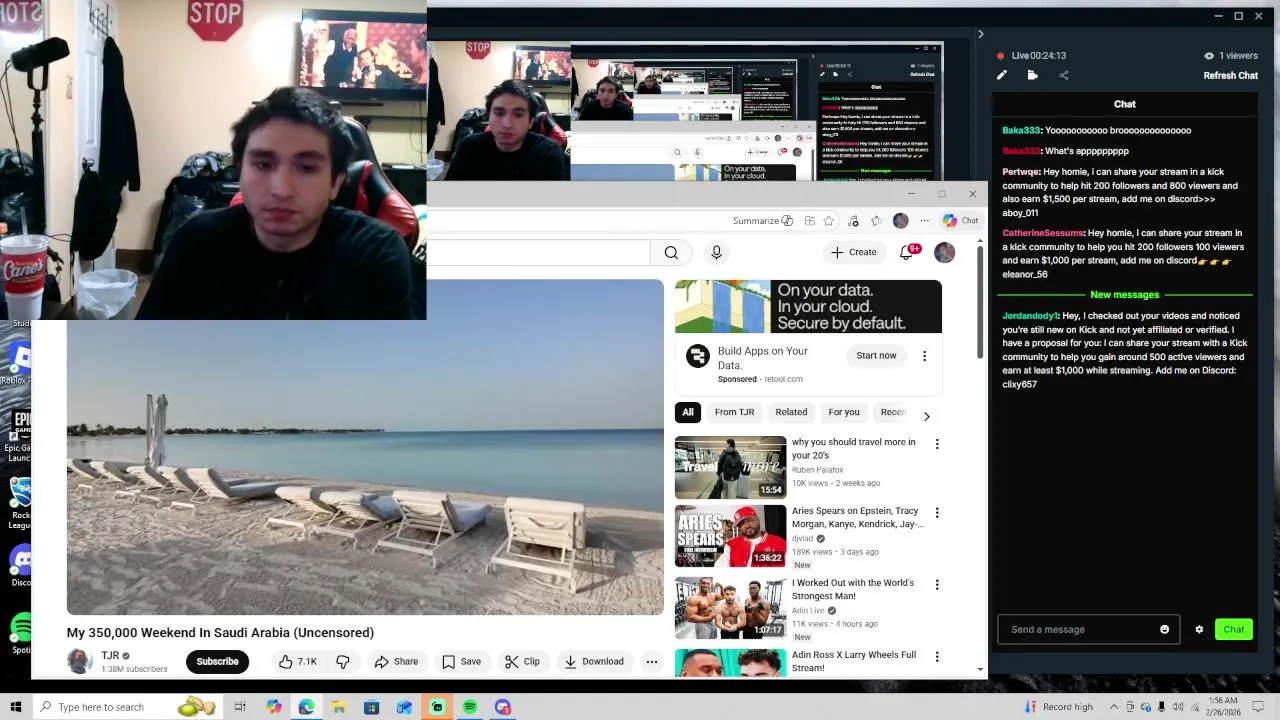1280x720 pixels.
Task: Select the Related filter chip
Action: (x=791, y=412)
